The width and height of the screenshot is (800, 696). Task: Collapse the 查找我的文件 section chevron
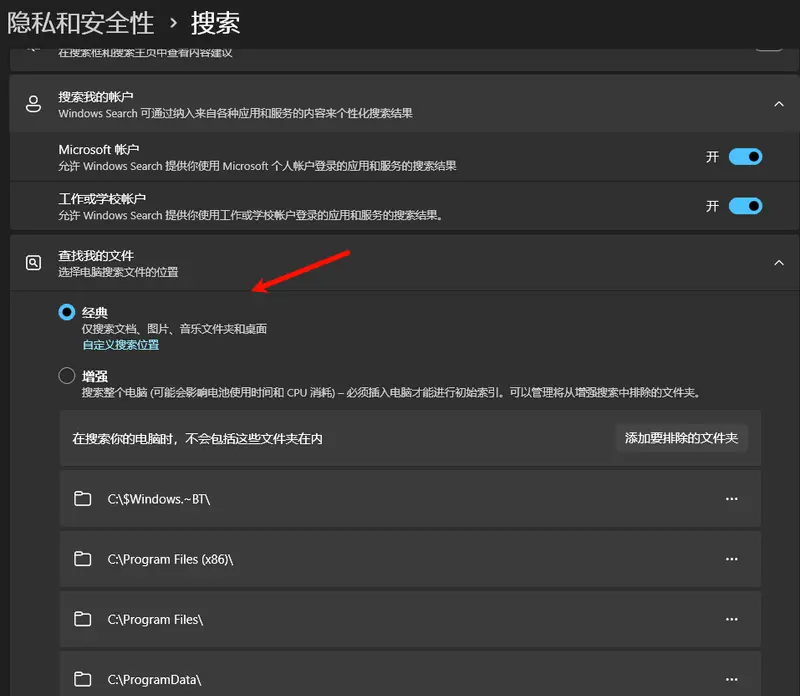point(779,262)
